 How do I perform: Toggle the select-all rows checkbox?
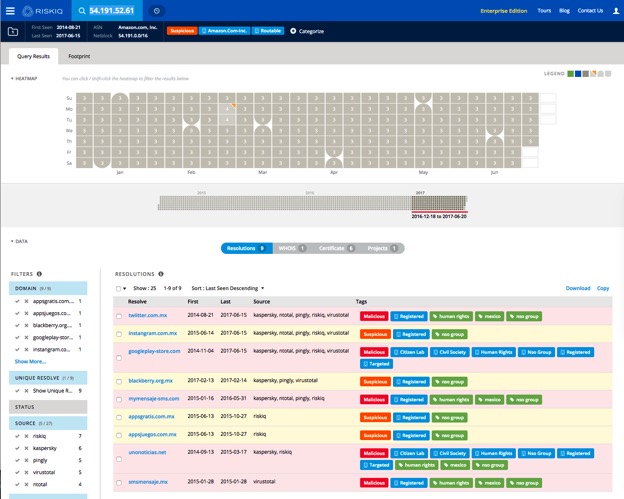pos(118,288)
